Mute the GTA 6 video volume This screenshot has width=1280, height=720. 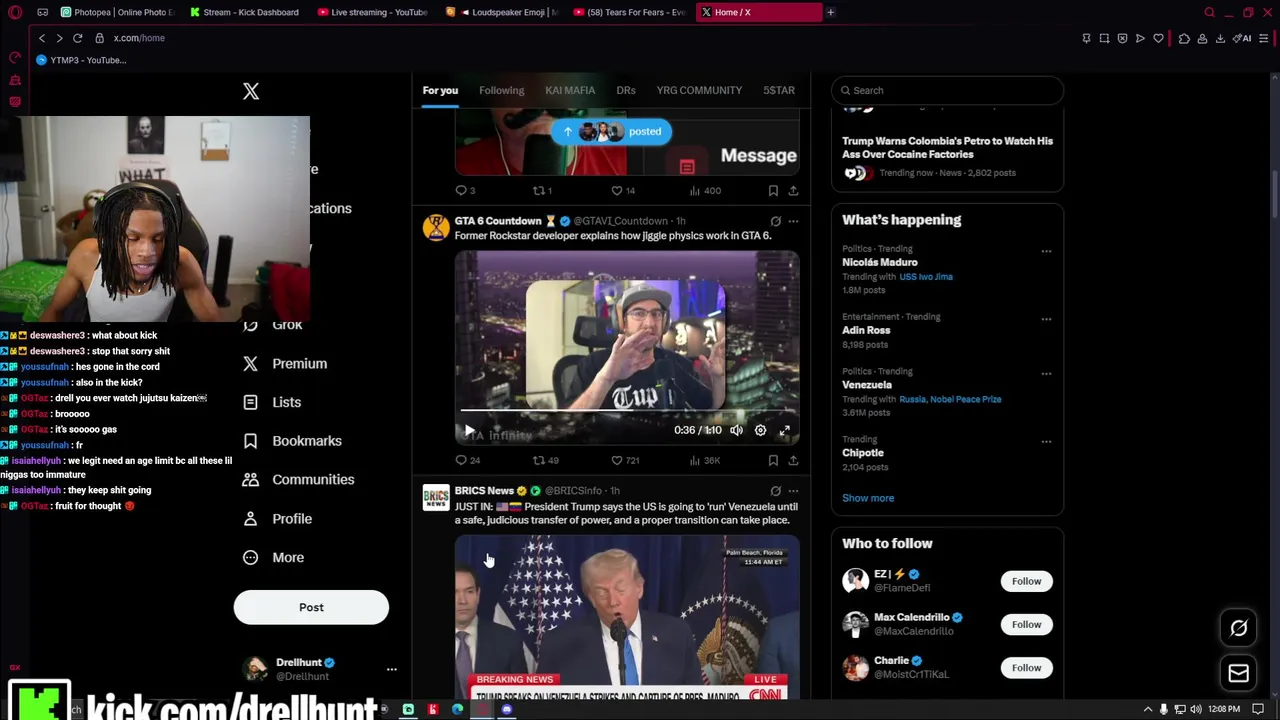coord(736,430)
